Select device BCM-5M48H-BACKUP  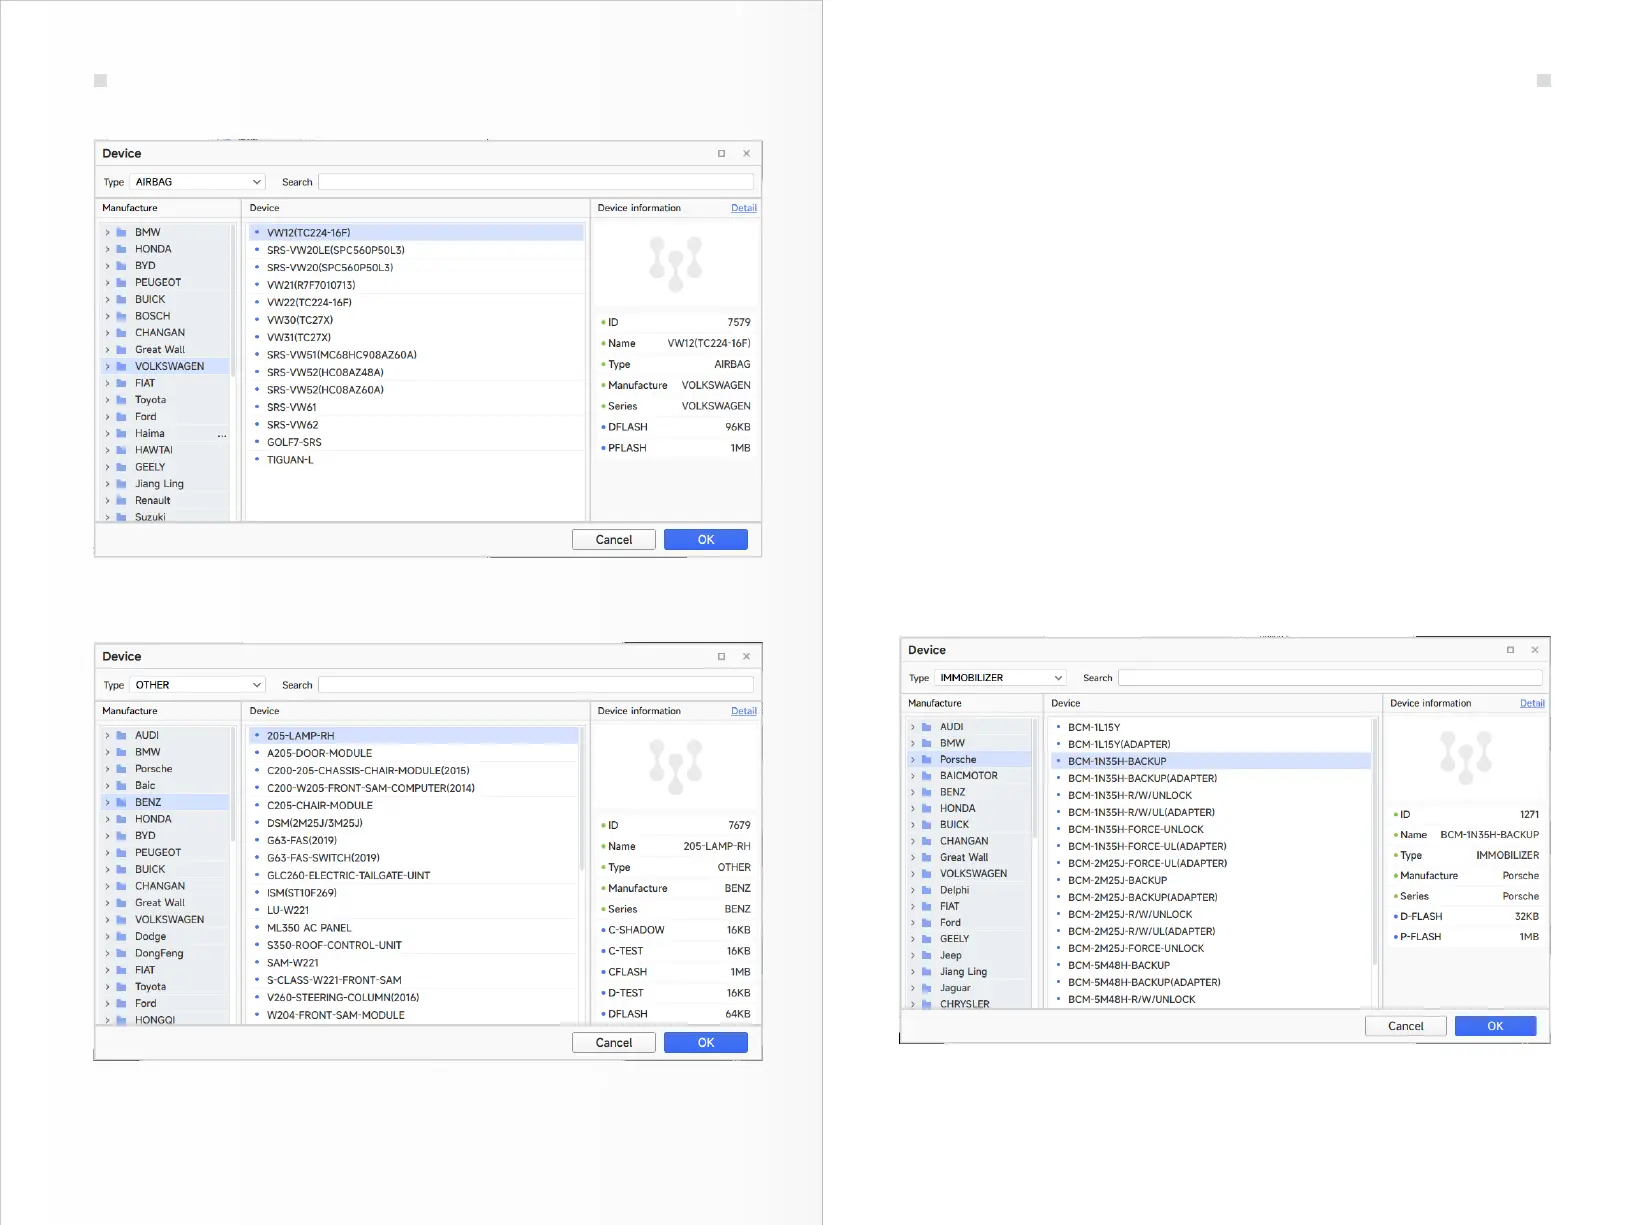1211,965
